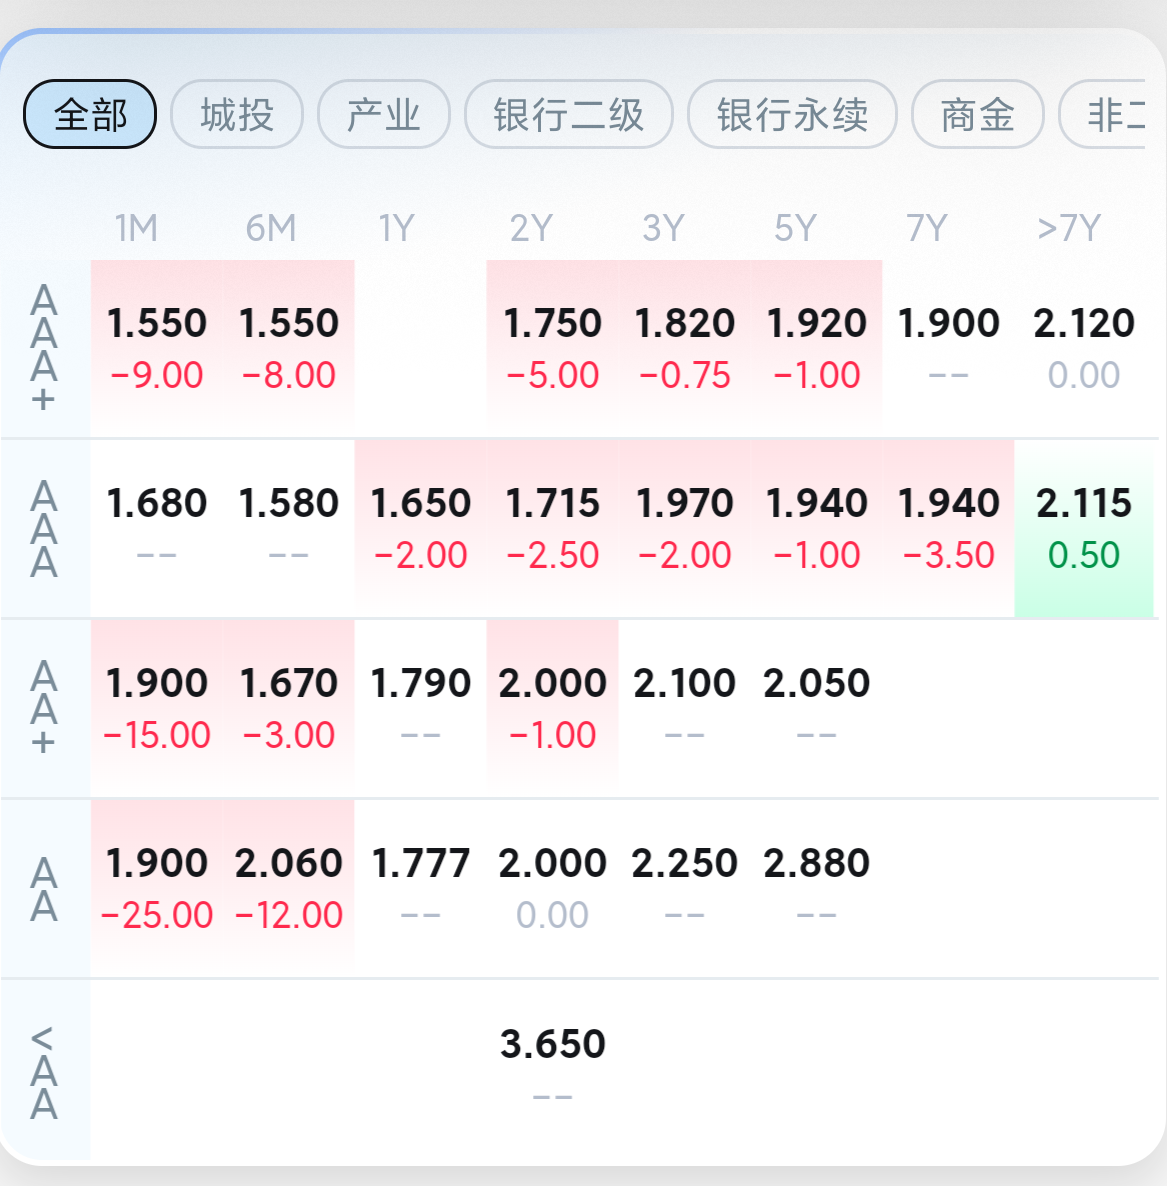Viewport: 1167px width, 1186px height.
Task: Click the >7Y column header
Action: (1069, 228)
